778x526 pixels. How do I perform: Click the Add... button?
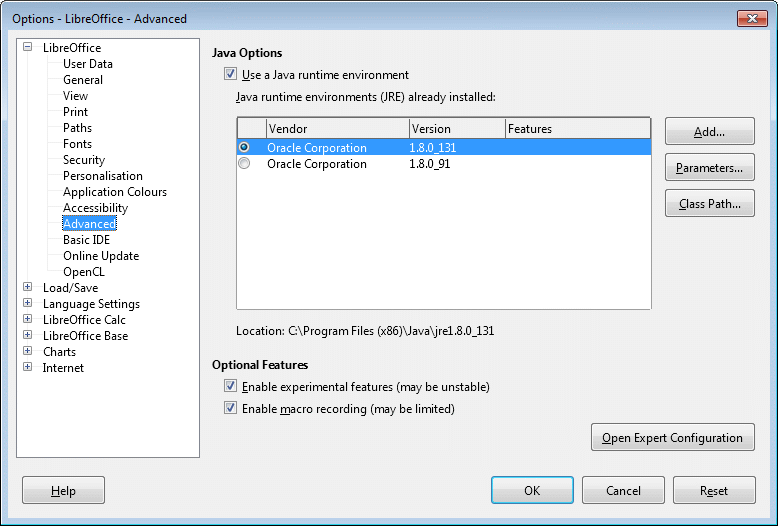pyautogui.click(x=710, y=132)
